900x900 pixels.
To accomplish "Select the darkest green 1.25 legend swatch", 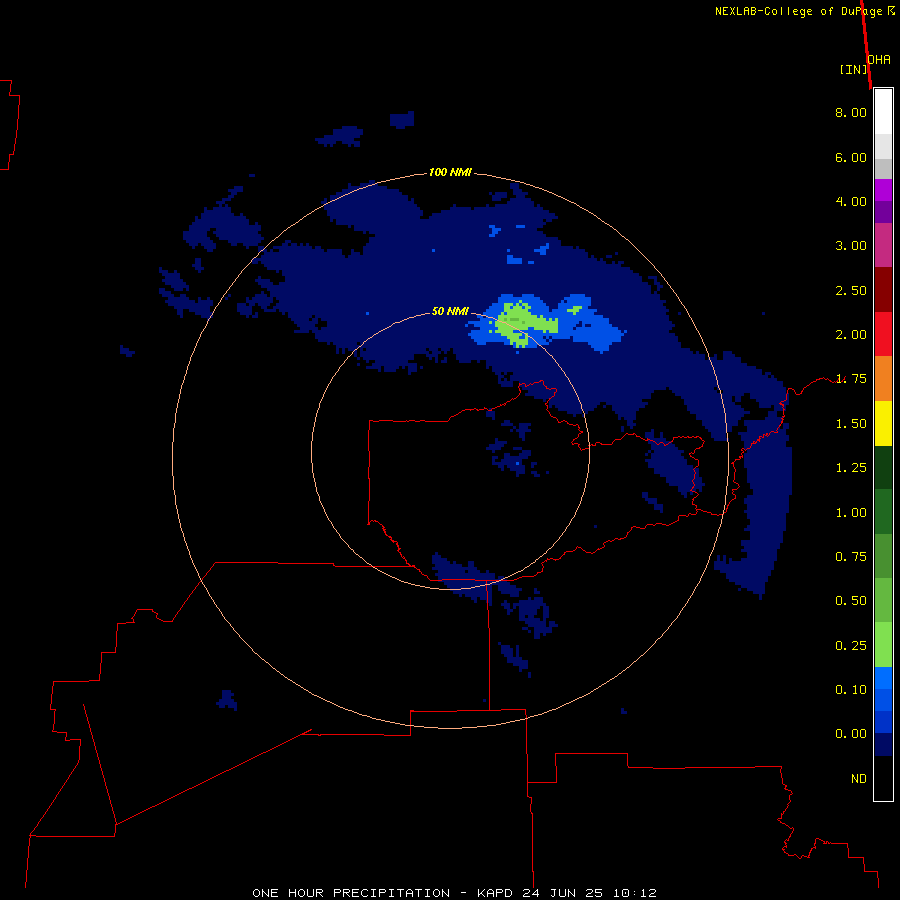I will pyautogui.click(x=883, y=468).
